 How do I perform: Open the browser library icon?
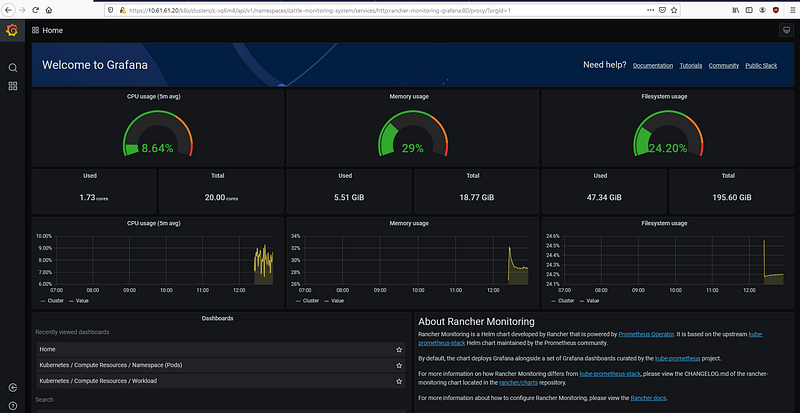pos(736,10)
